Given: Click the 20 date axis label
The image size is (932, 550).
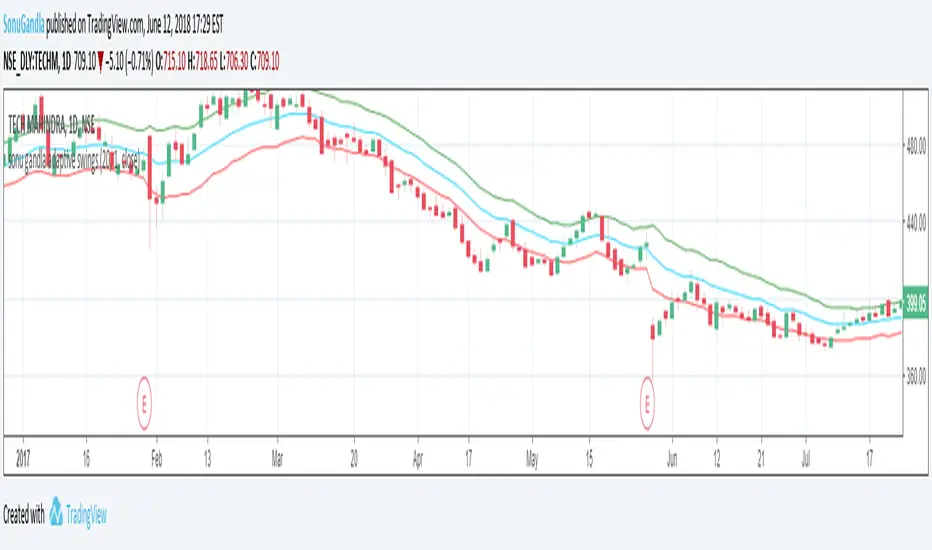Looking at the screenshot, I should click(x=354, y=459).
